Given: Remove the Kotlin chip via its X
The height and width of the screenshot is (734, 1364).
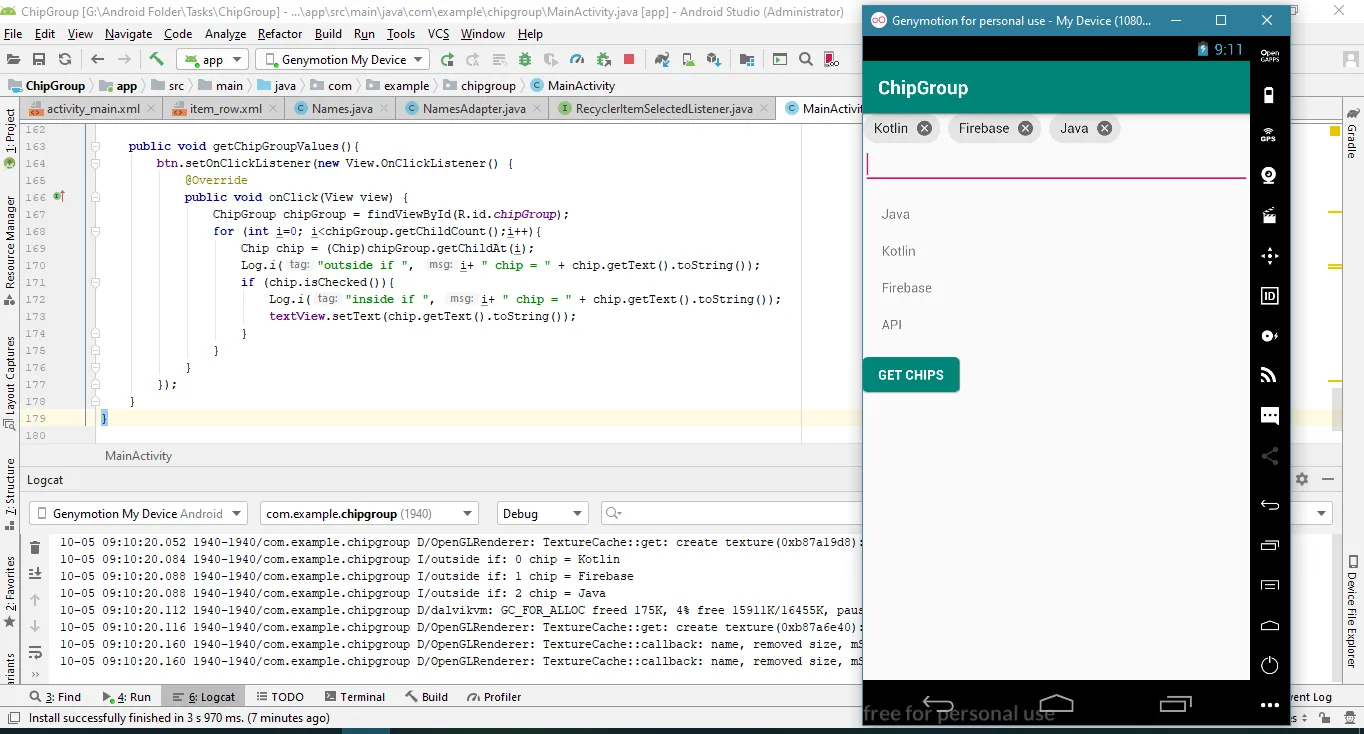Looking at the screenshot, I should click(924, 128).
